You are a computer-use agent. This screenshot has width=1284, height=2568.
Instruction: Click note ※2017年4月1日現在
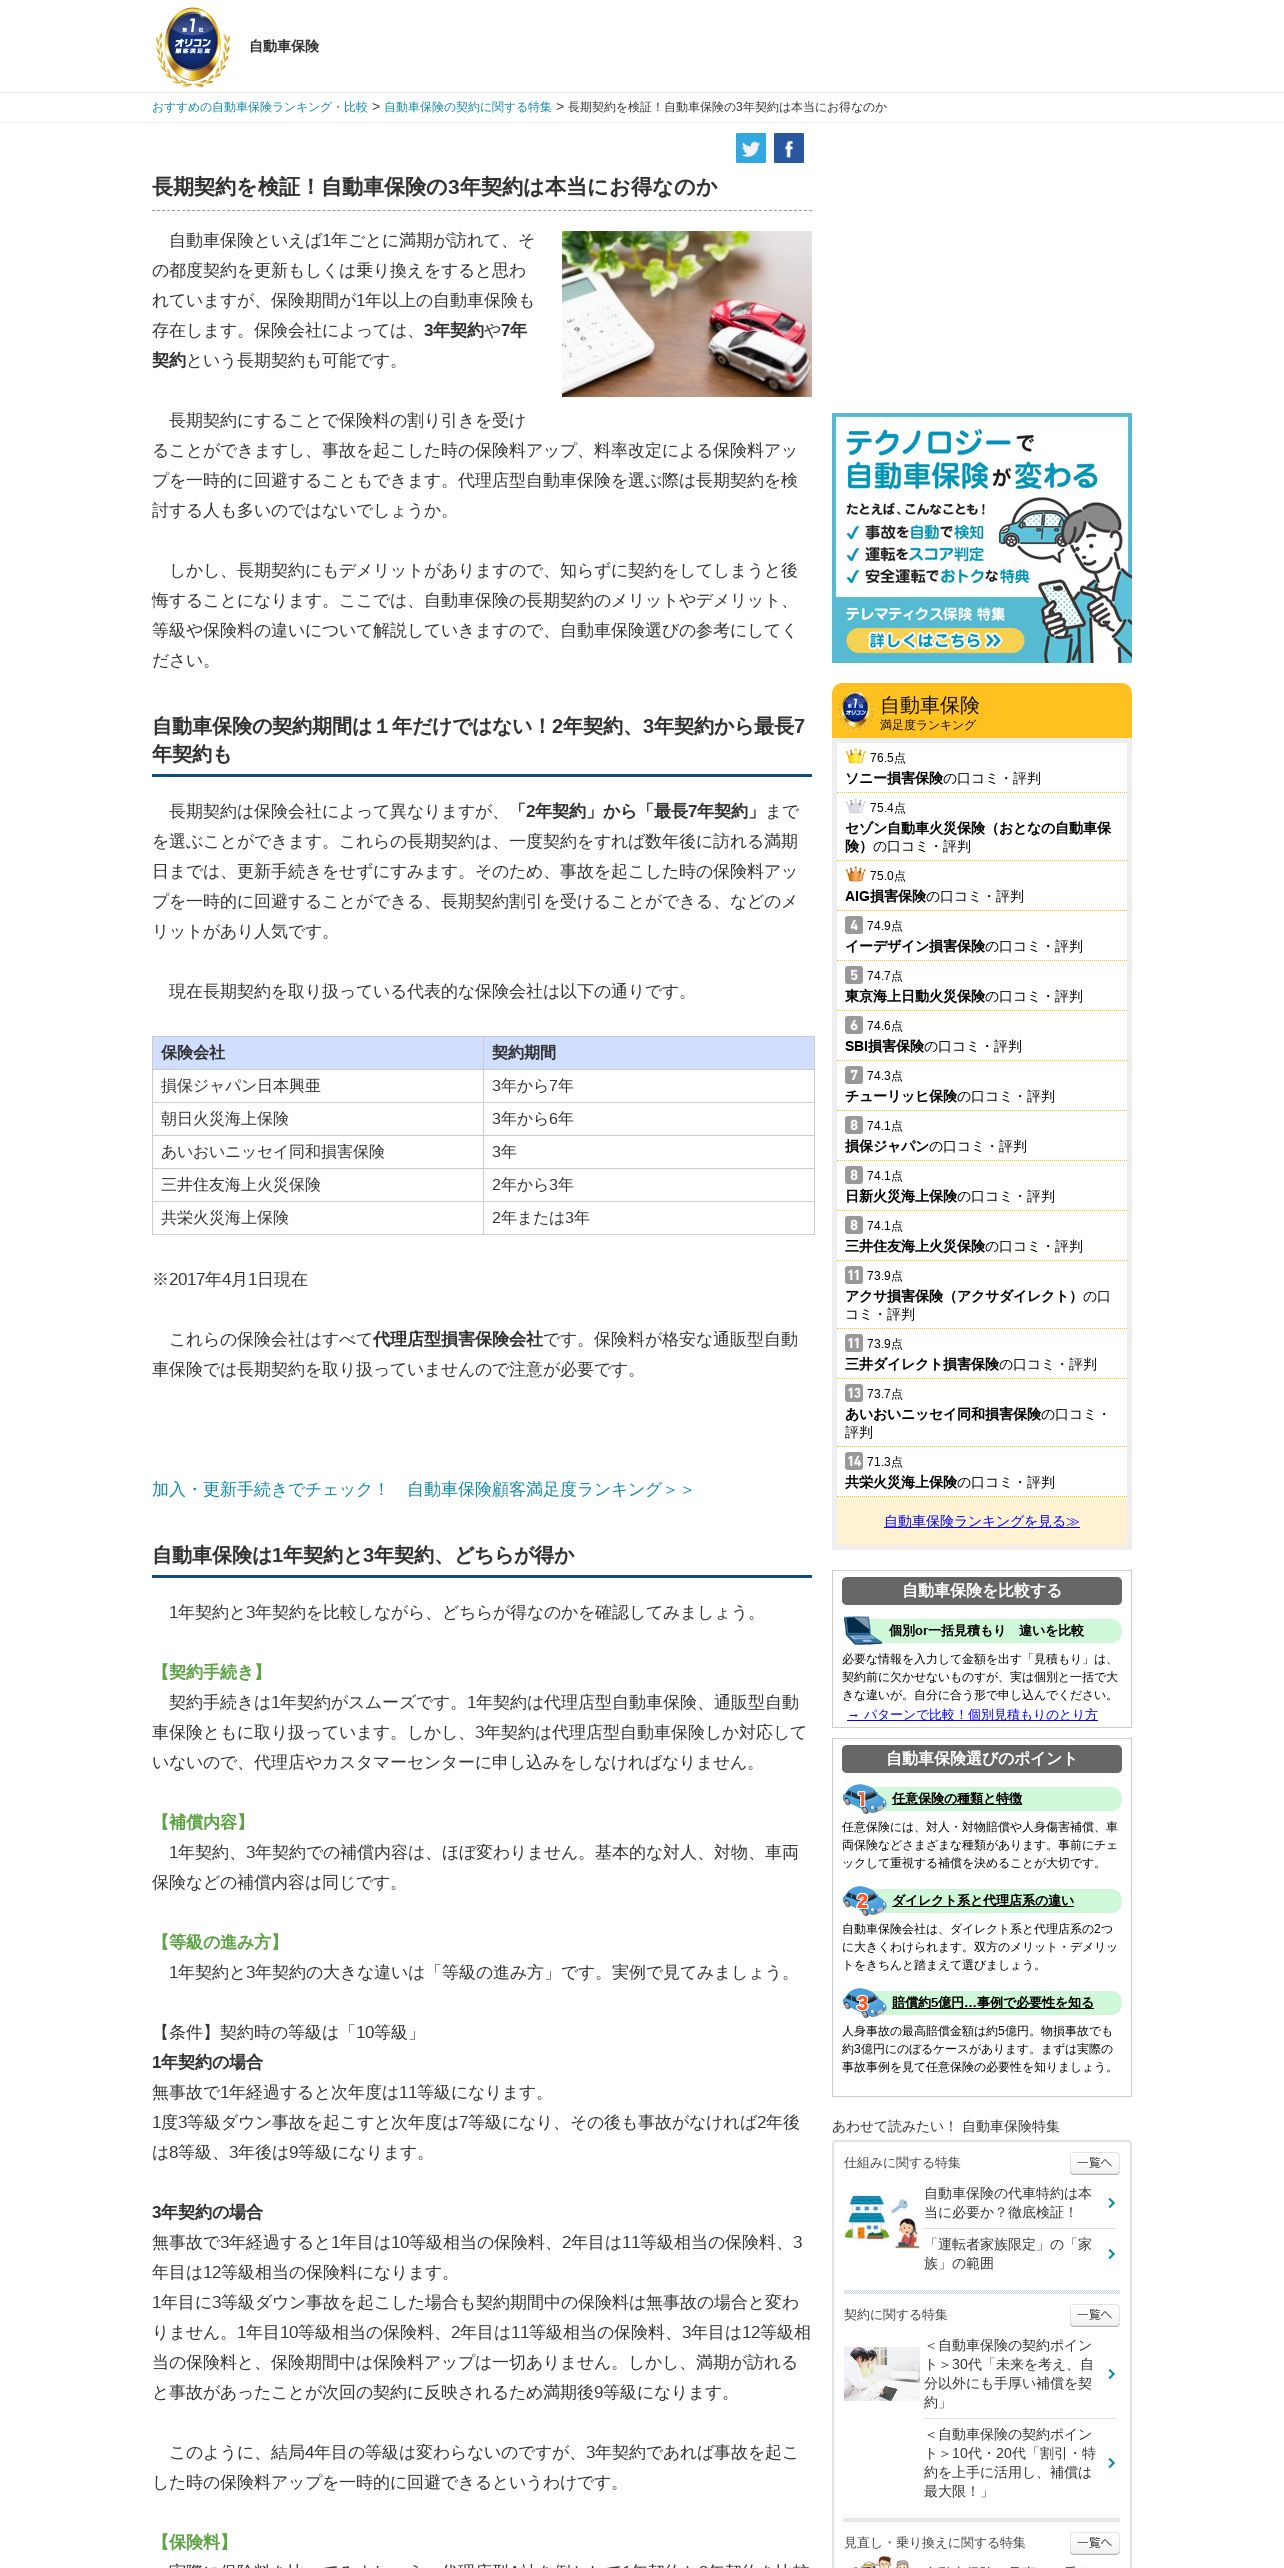pyautogui.click(x=230, y=1279)
